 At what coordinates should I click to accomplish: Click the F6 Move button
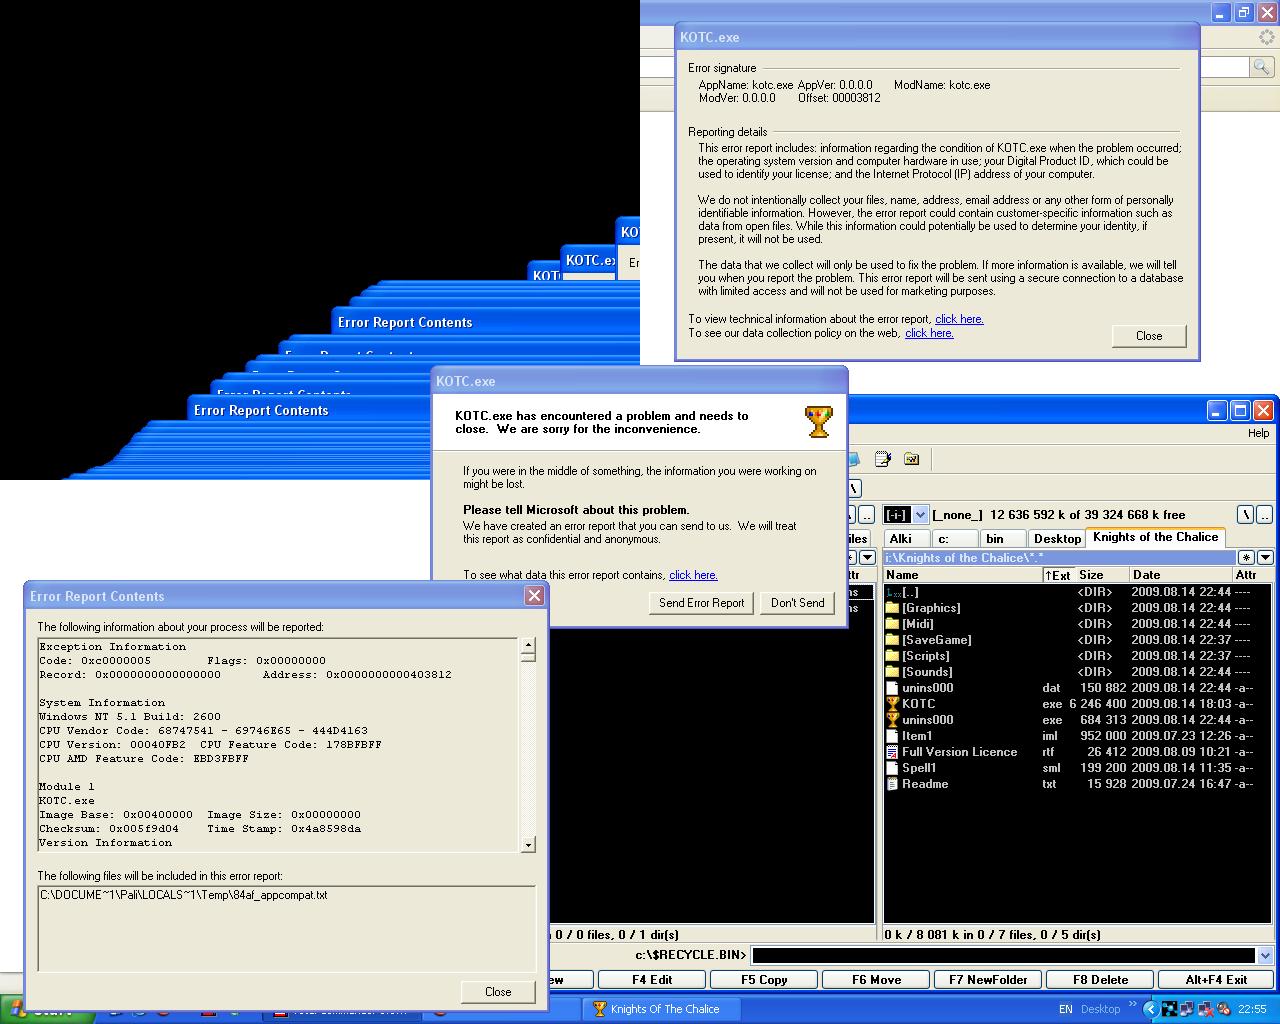click(876, 980)
